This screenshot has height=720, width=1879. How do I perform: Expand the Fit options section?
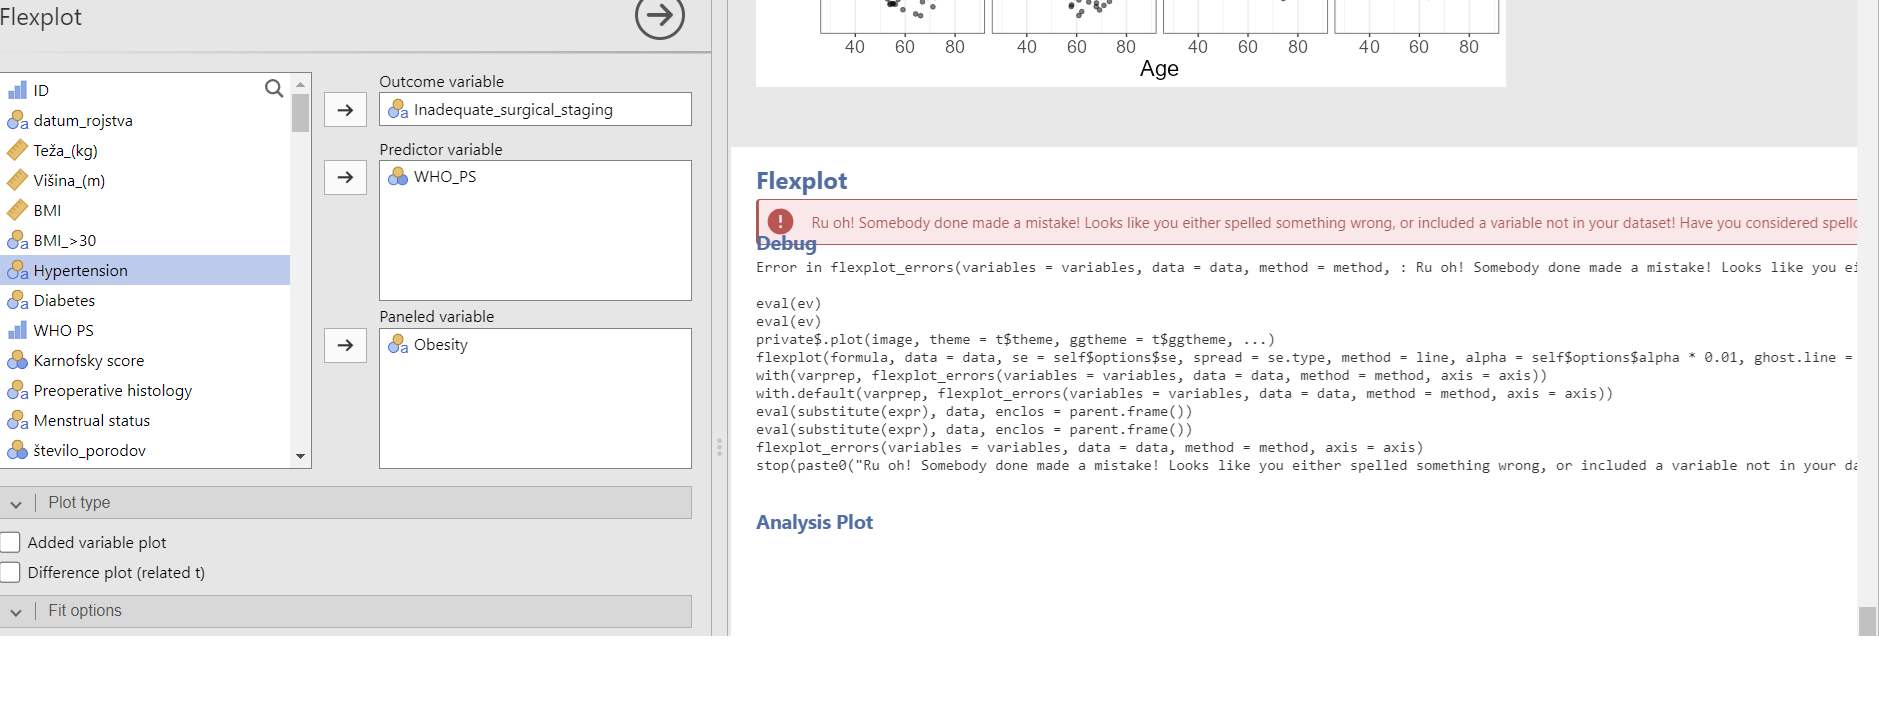[x=17, y=611]
